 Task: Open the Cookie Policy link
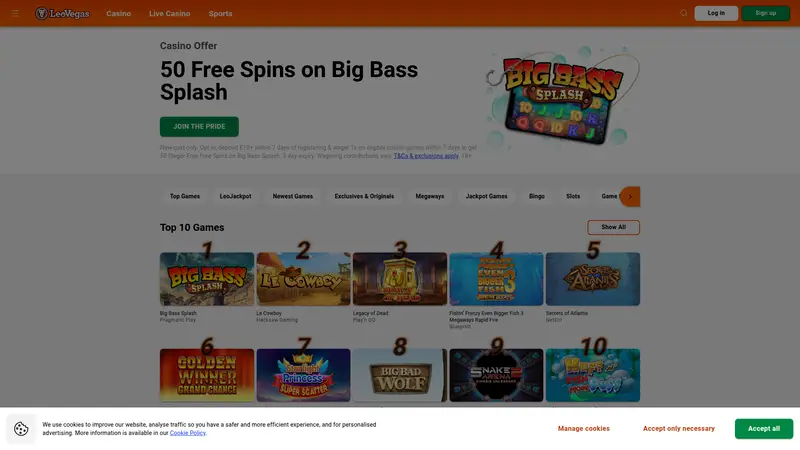tap(188, 433)
